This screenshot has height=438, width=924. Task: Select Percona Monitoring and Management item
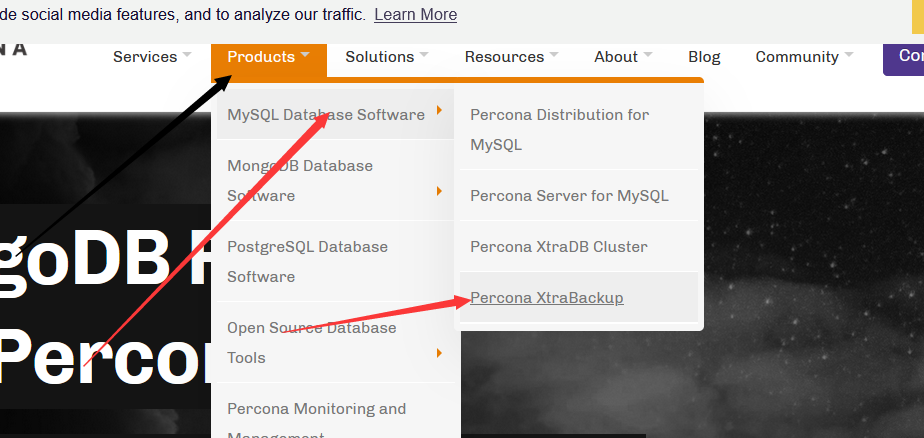(335, 411)
